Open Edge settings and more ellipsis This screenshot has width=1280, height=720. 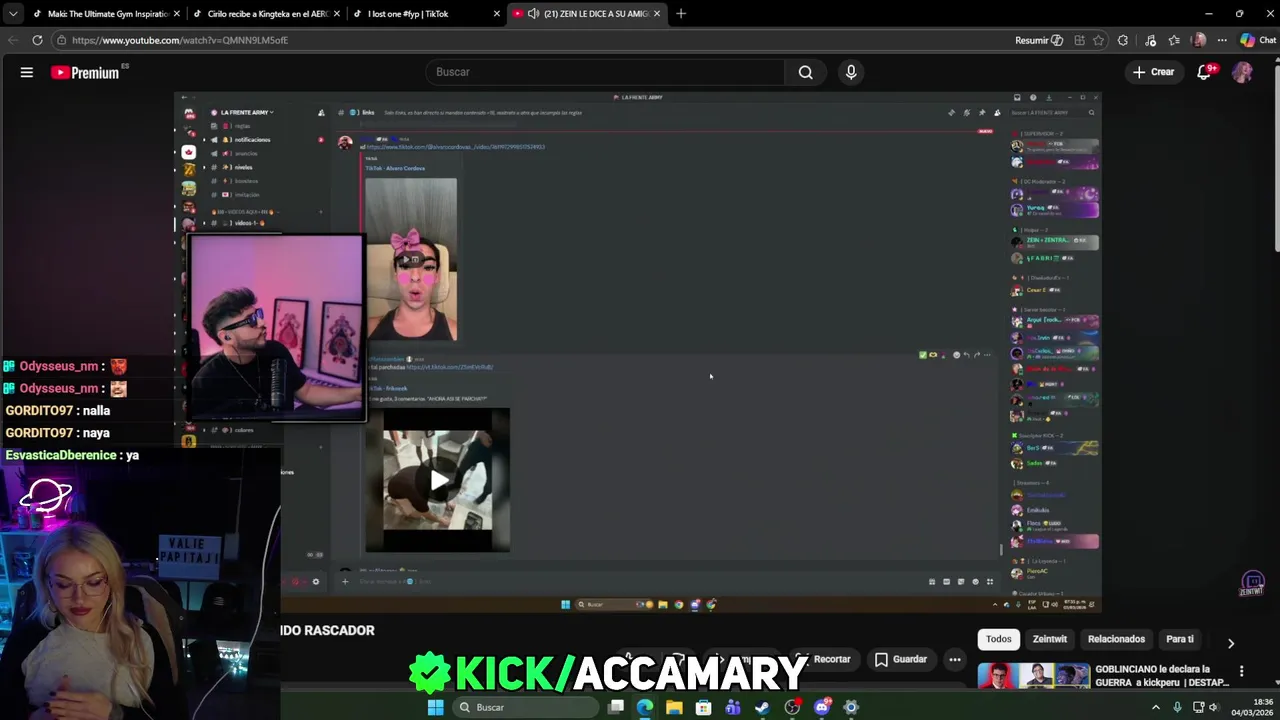1222,40
